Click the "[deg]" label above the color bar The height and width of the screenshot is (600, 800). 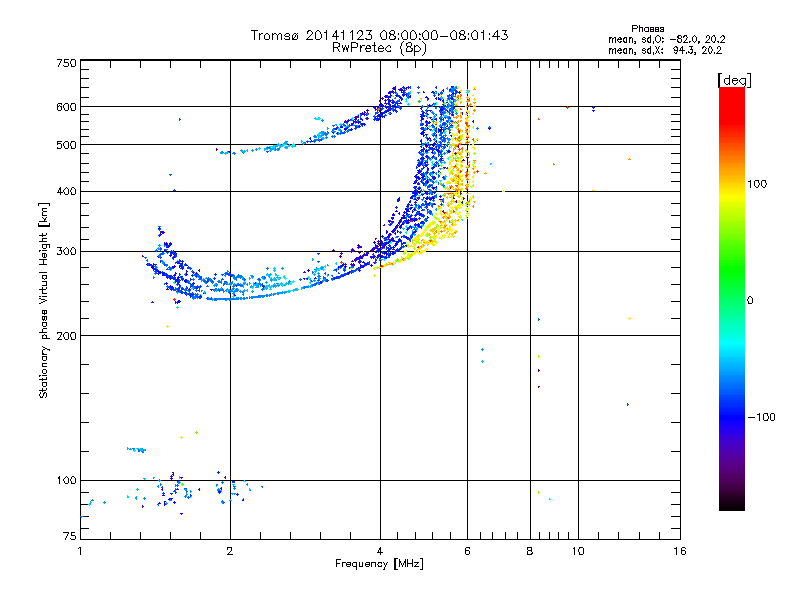(734, 80)
